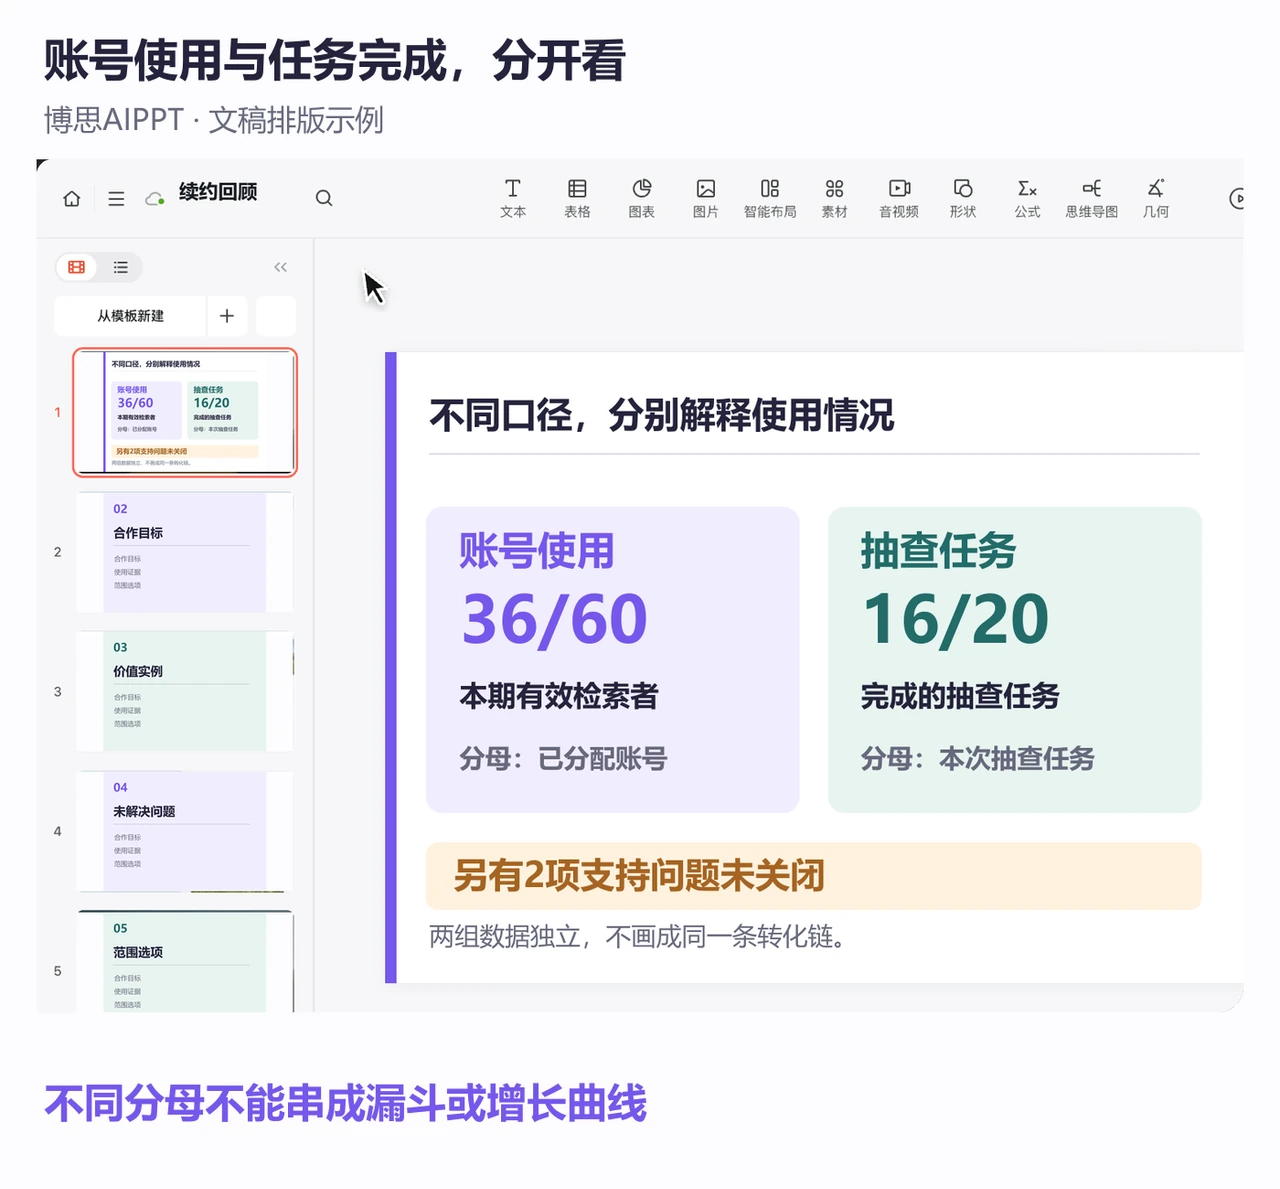Click 分母：本次抽查任务 text
Screen dimensions: 1280x1189
[x=977, y=759]
